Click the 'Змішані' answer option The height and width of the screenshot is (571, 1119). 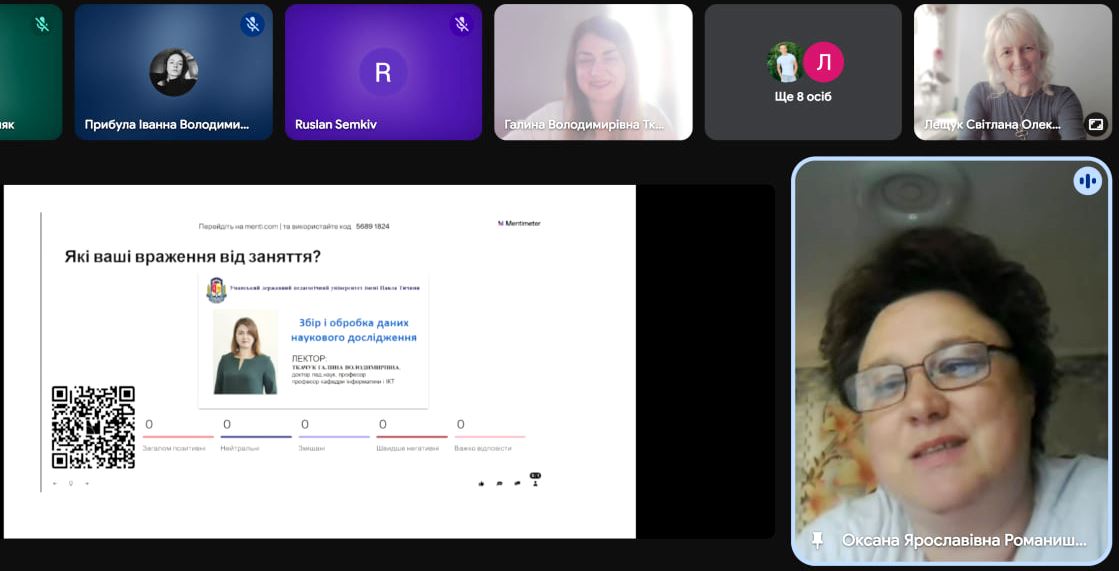pyautogui.click(x=312, y=448)
